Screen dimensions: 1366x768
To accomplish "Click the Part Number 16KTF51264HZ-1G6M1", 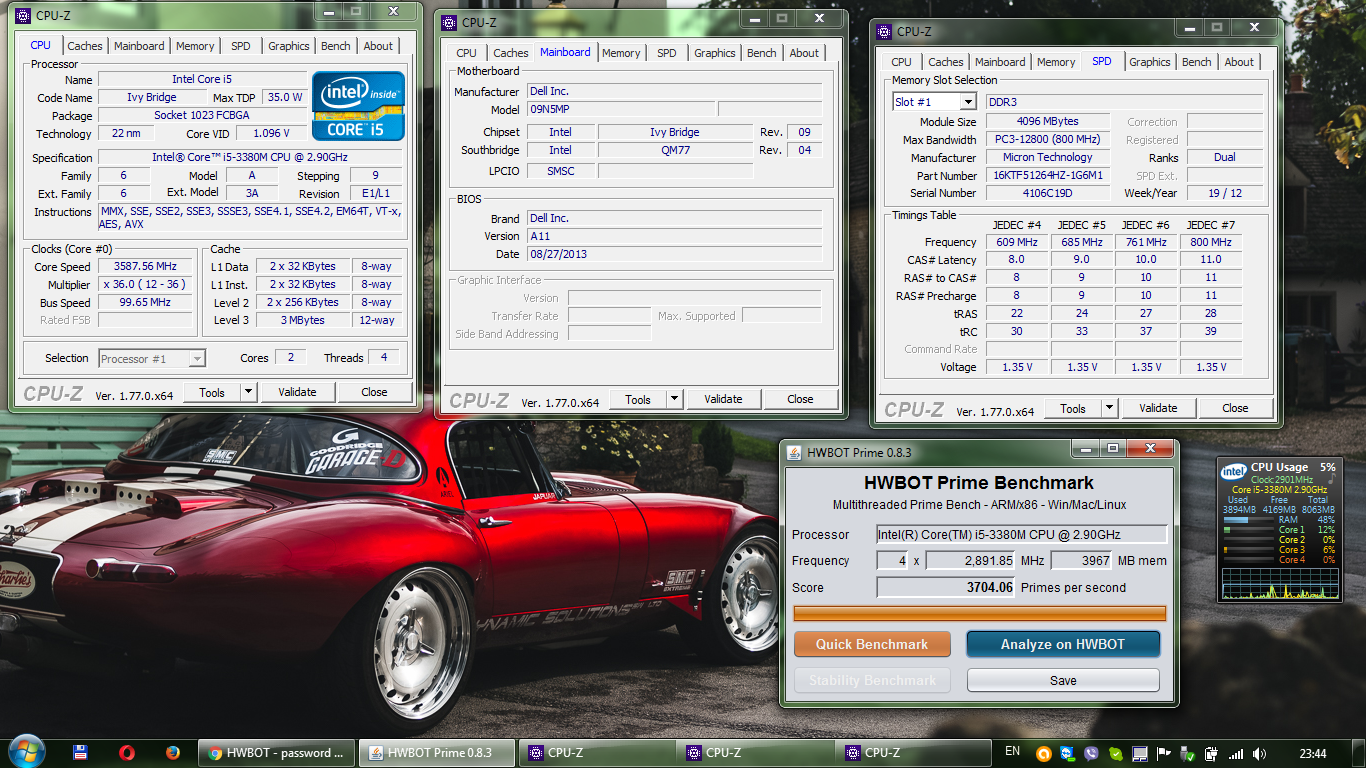I will click(x=1047, y=175).
